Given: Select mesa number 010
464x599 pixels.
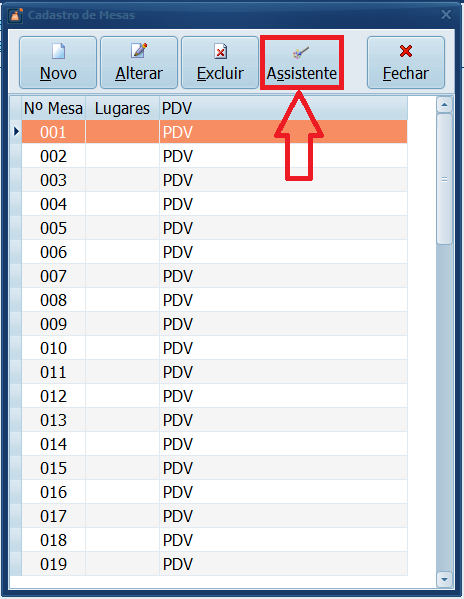Looking at the screenshot, I should (x=53, y=348).
